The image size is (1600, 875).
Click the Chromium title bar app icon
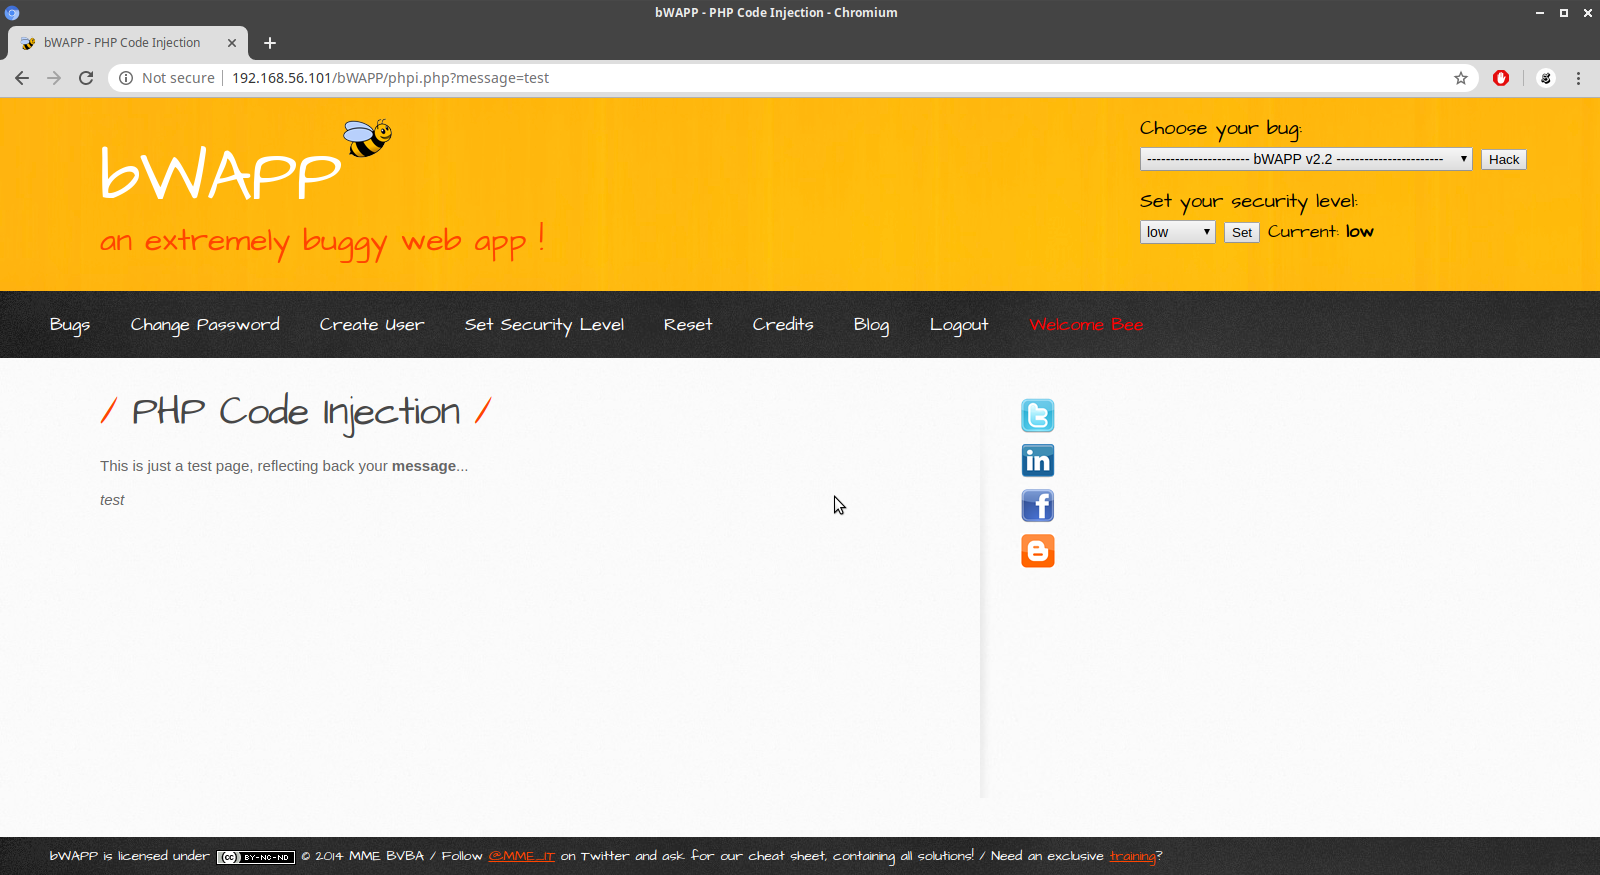click(12, 13)
